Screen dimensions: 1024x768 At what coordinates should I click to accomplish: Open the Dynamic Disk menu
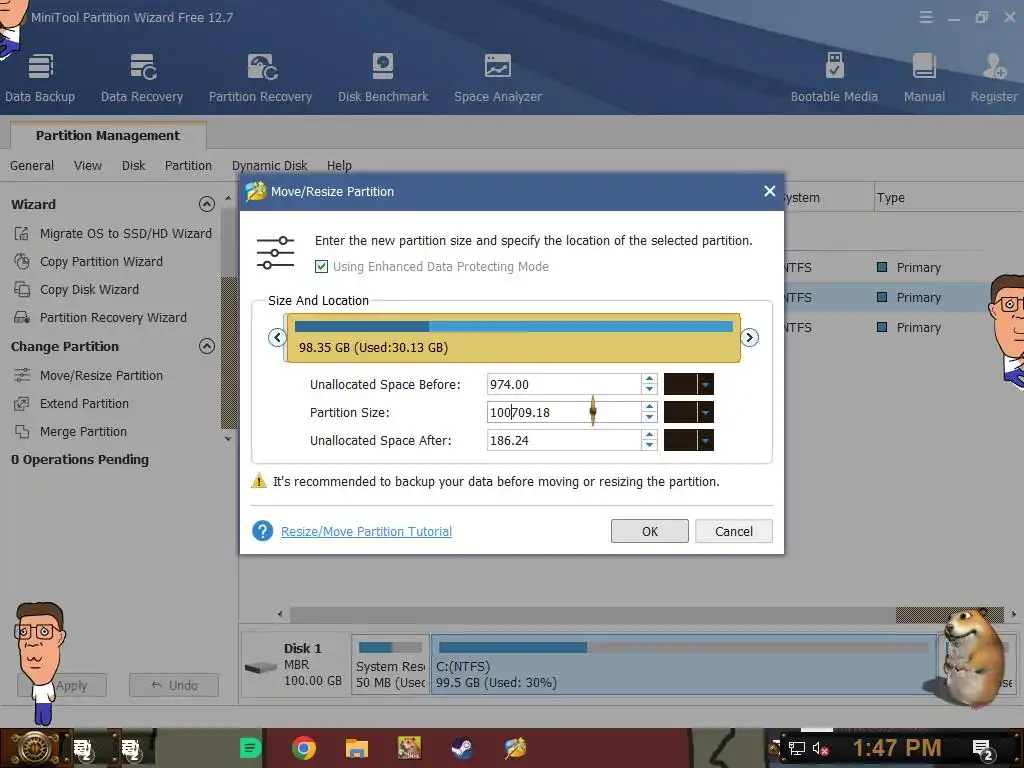coord(269,165)
